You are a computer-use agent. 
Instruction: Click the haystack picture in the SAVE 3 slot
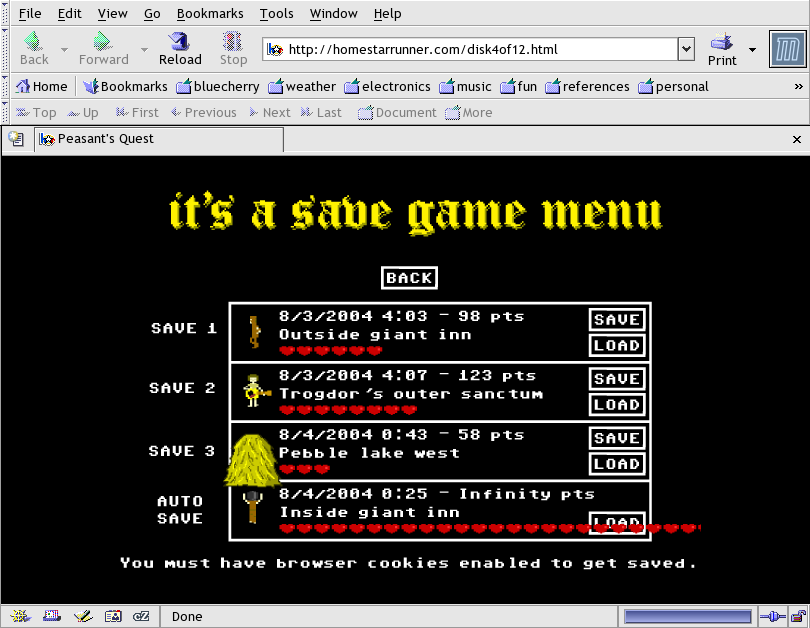tap(251, 461)
